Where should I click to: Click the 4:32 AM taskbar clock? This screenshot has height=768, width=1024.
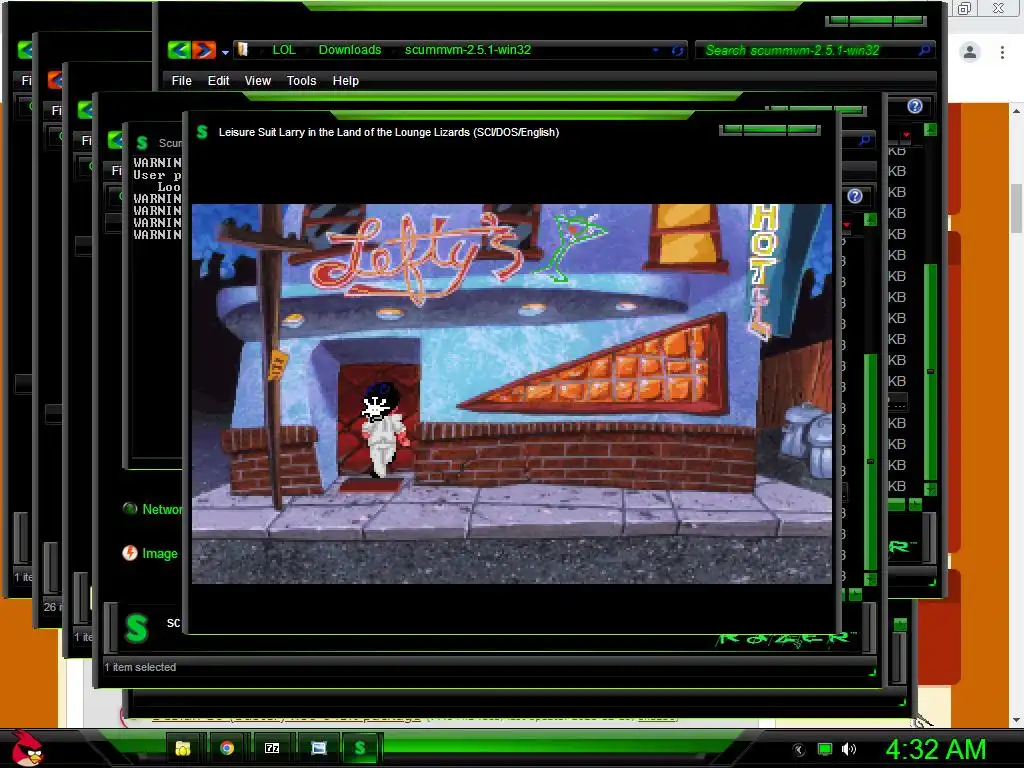point(935,750)
